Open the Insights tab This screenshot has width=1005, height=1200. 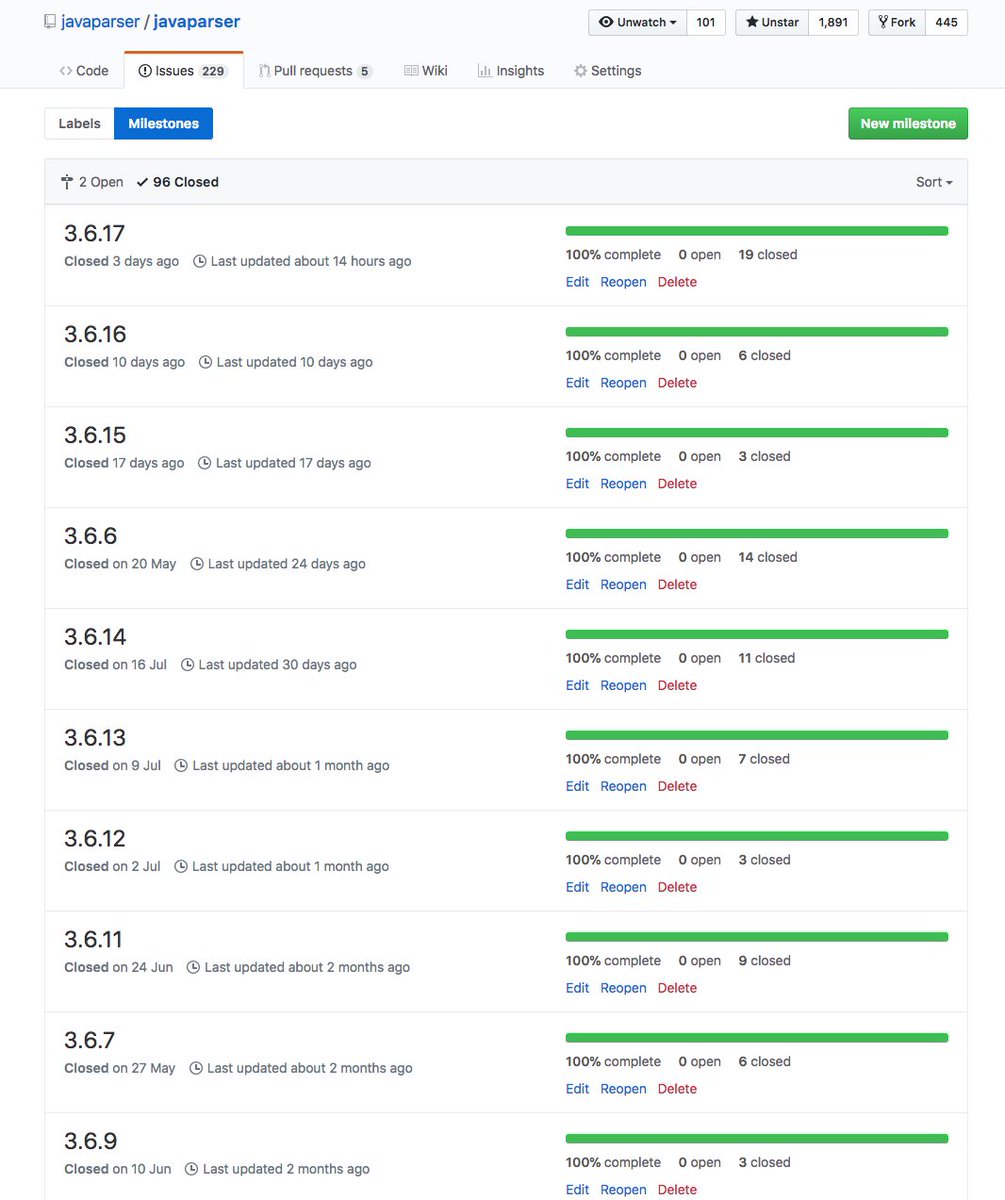point(511,71)
